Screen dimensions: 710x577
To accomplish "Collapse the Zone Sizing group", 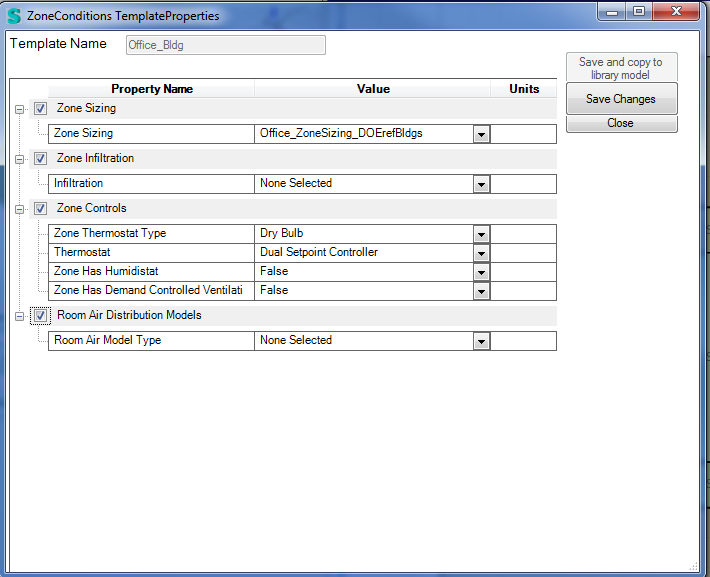I will coord(19,108).
